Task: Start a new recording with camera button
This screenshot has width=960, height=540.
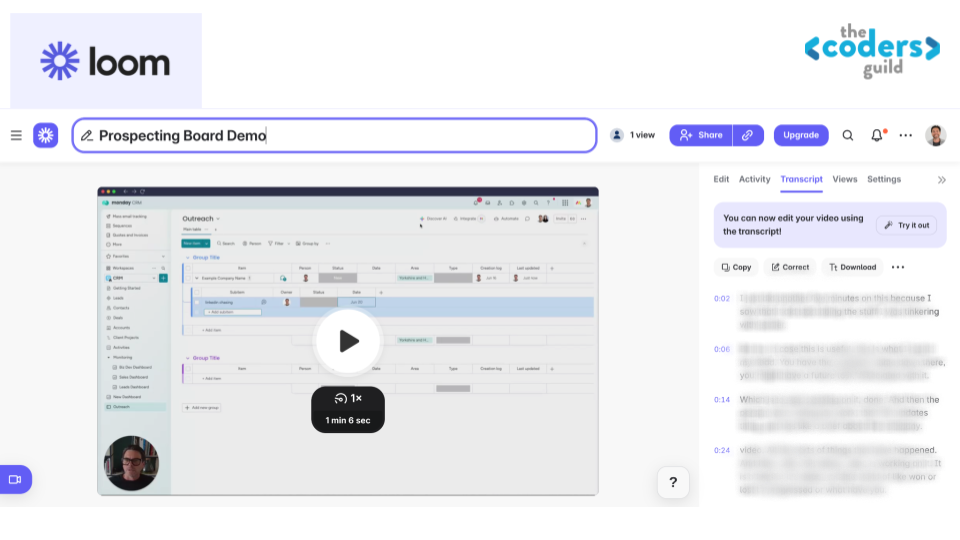Action: click(15, 479)
